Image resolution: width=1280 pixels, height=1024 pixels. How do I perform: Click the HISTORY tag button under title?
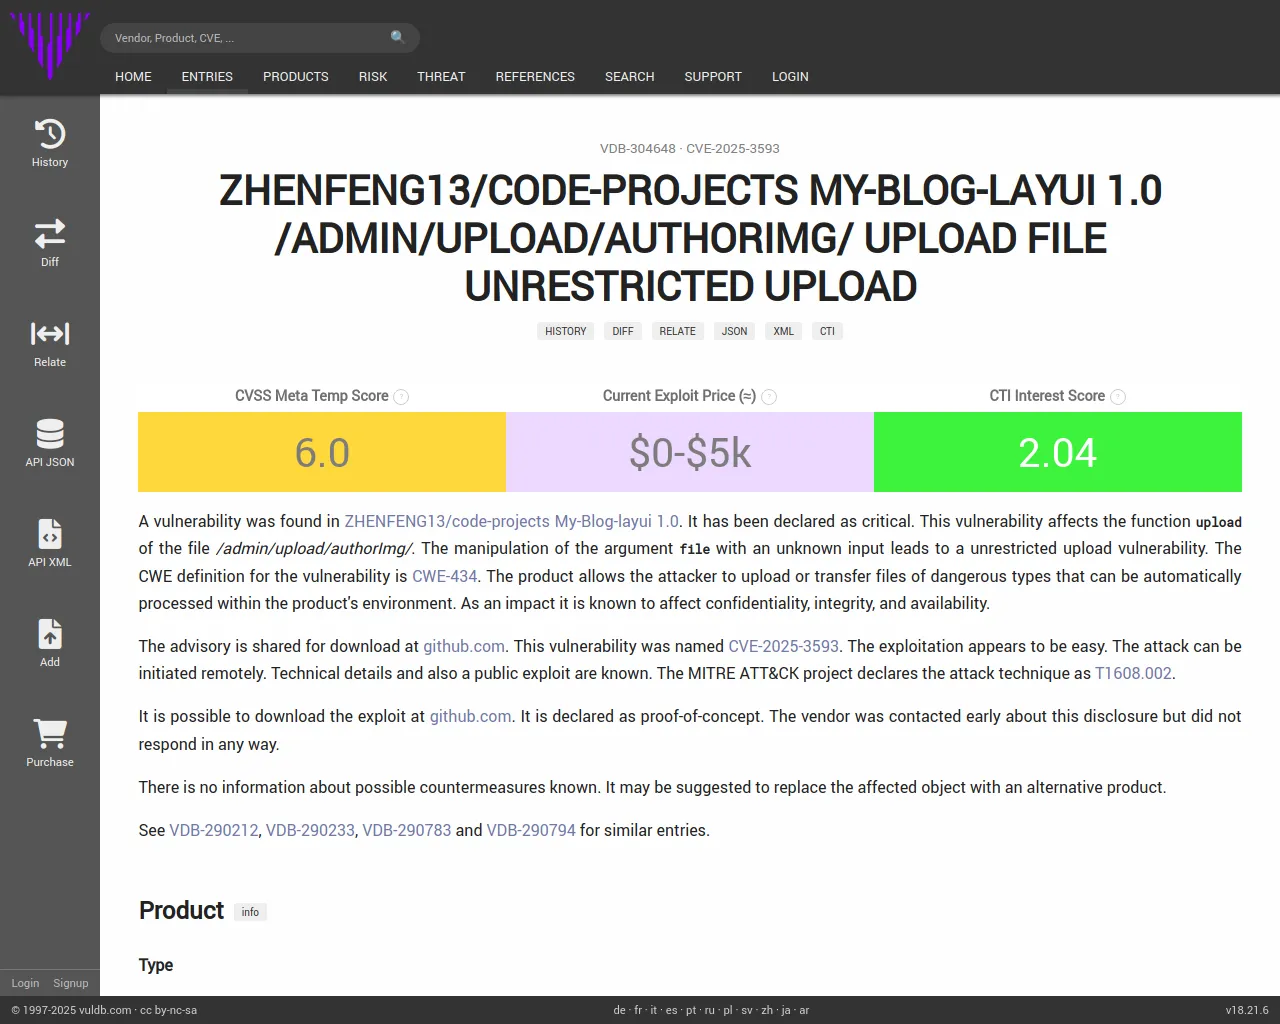click(x=566, y=331)
